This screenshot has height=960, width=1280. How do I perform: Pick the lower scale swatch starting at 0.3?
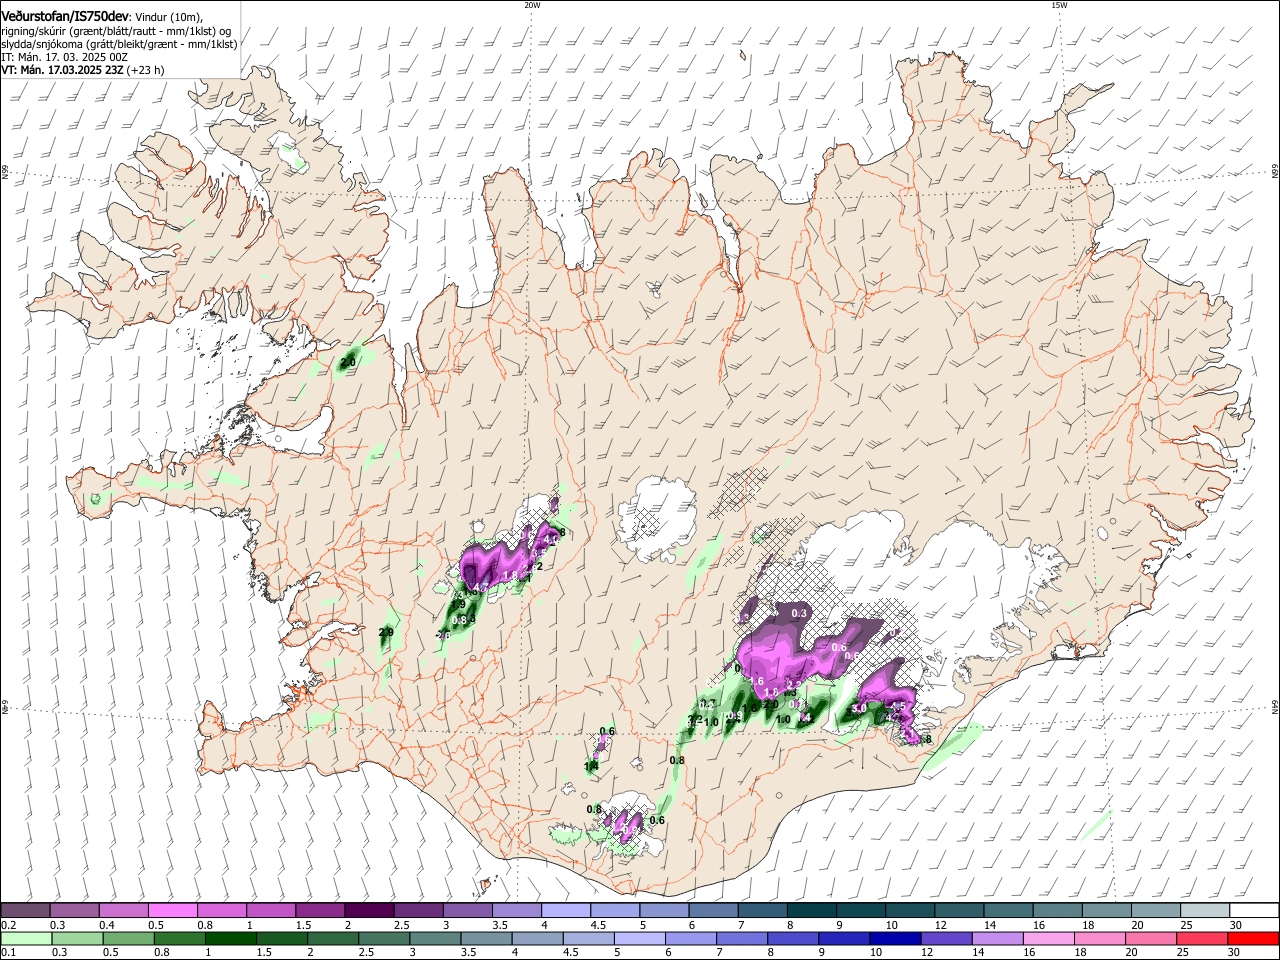[77, 938]
